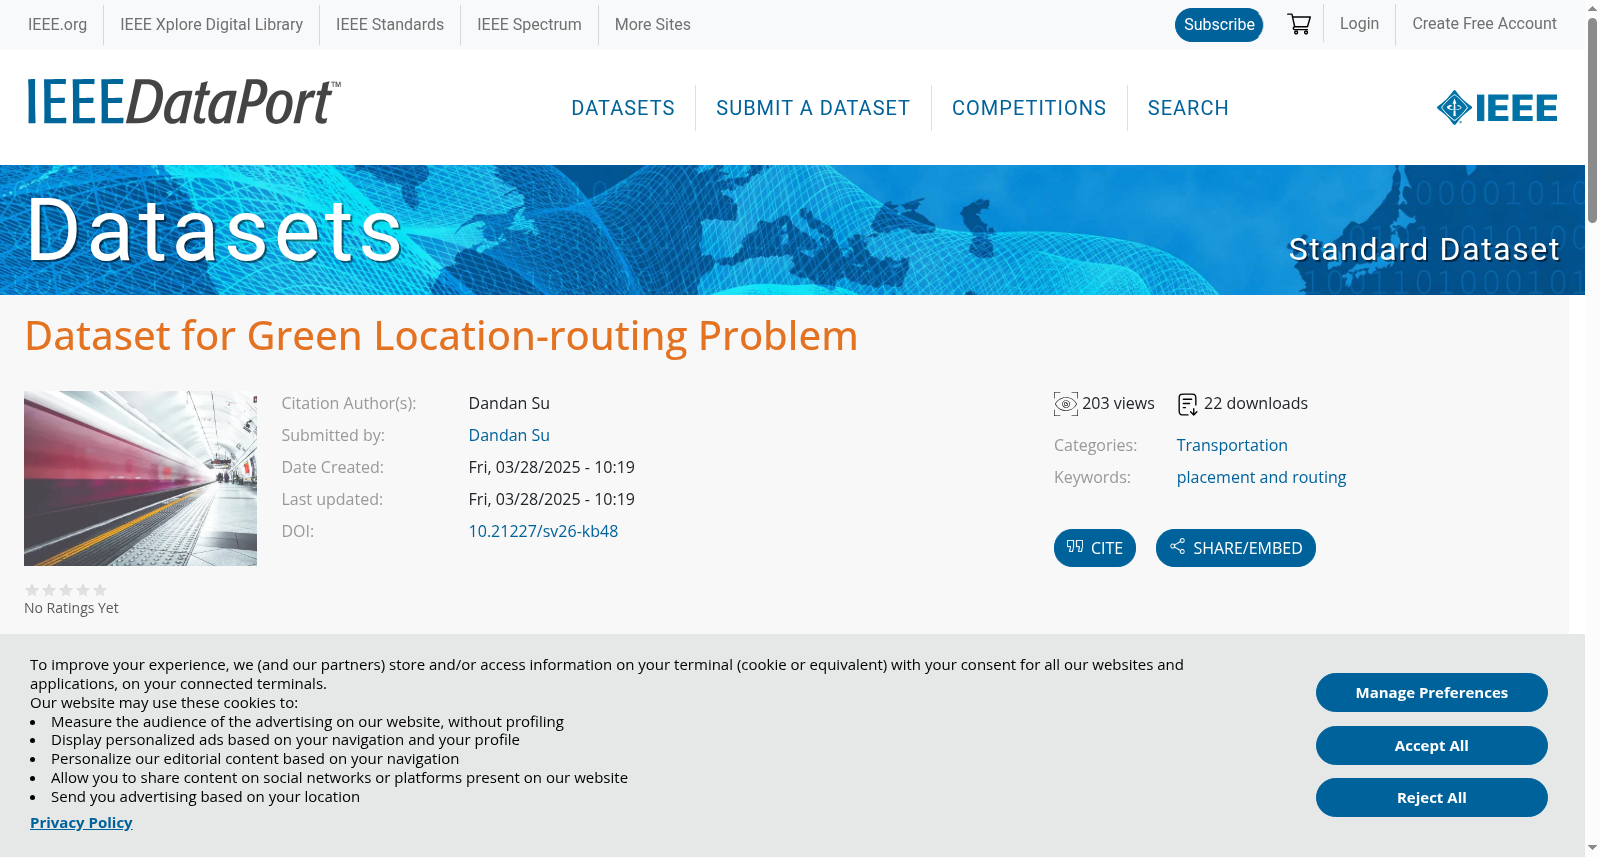Click the 'No Ratings Yet' text
The image size is (1600, 857).
point(71,608)
